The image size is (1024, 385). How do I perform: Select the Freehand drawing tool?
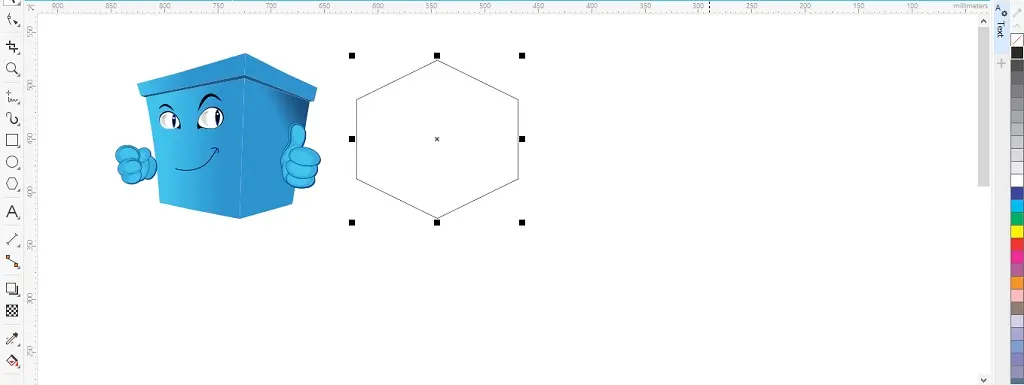pyautogui.click(x=12, y=97)
